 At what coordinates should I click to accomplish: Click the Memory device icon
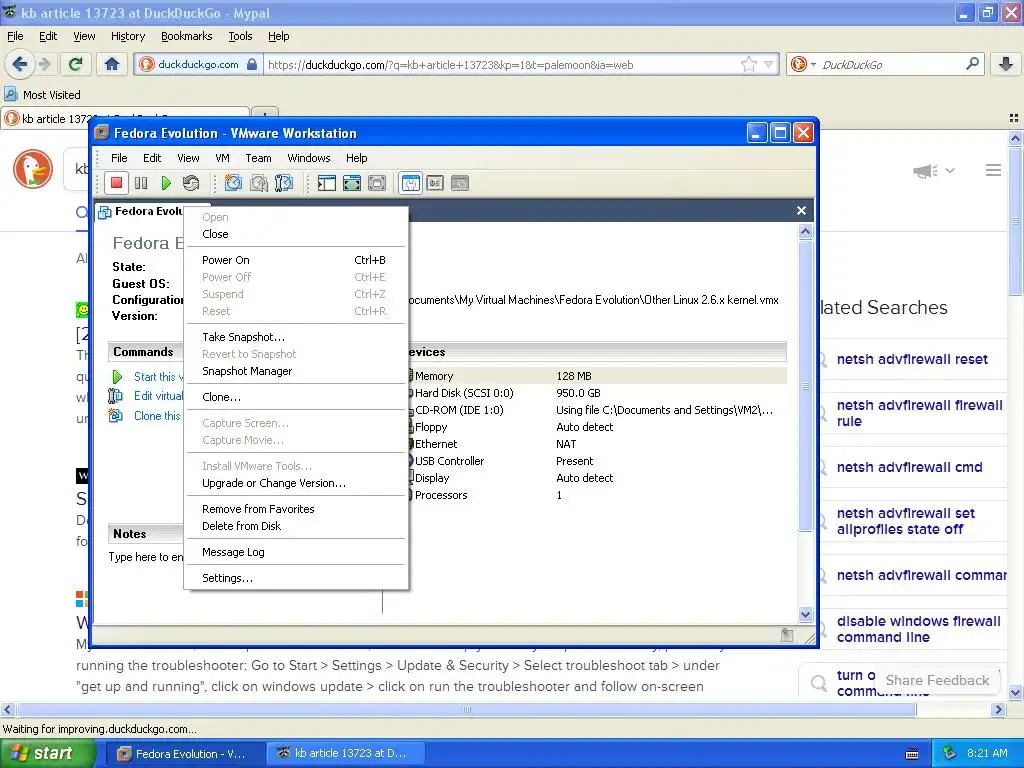[x=411, y=376]
